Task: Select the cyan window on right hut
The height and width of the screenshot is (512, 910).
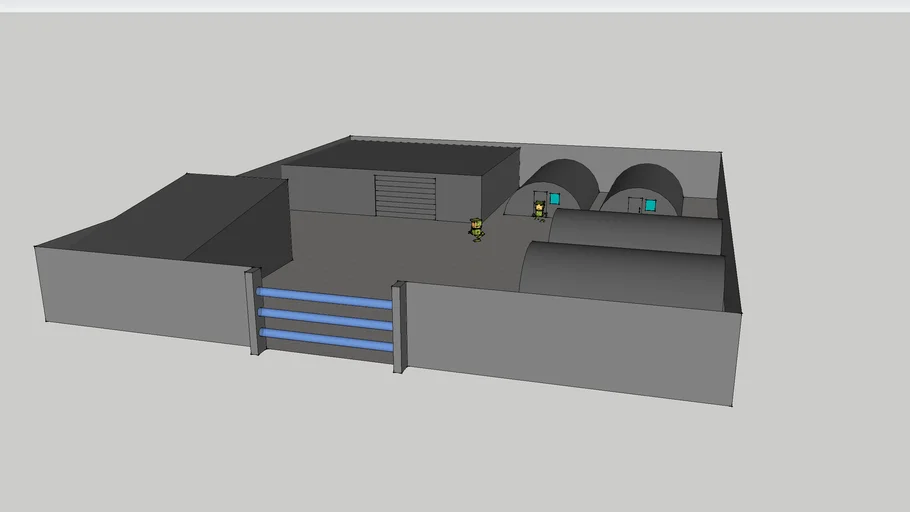Action: coord(650,205)
